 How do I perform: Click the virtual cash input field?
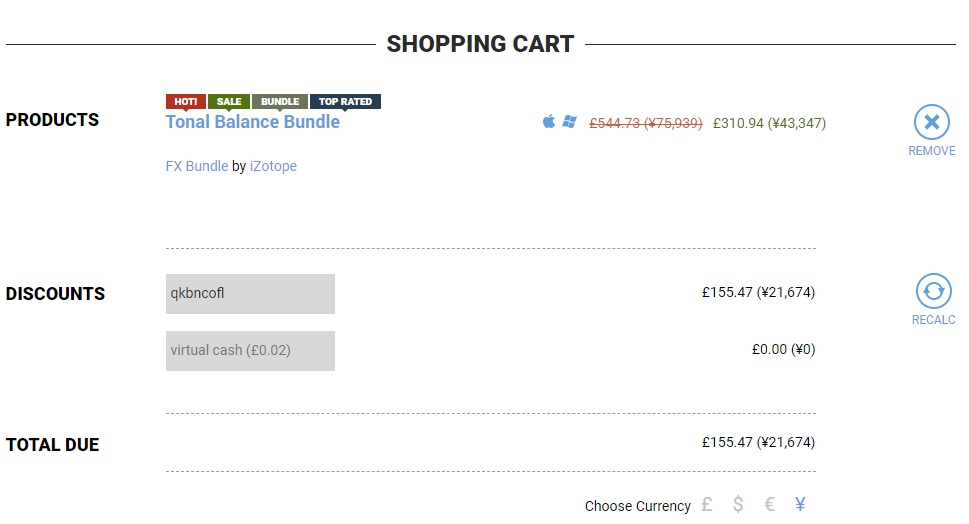250,350
